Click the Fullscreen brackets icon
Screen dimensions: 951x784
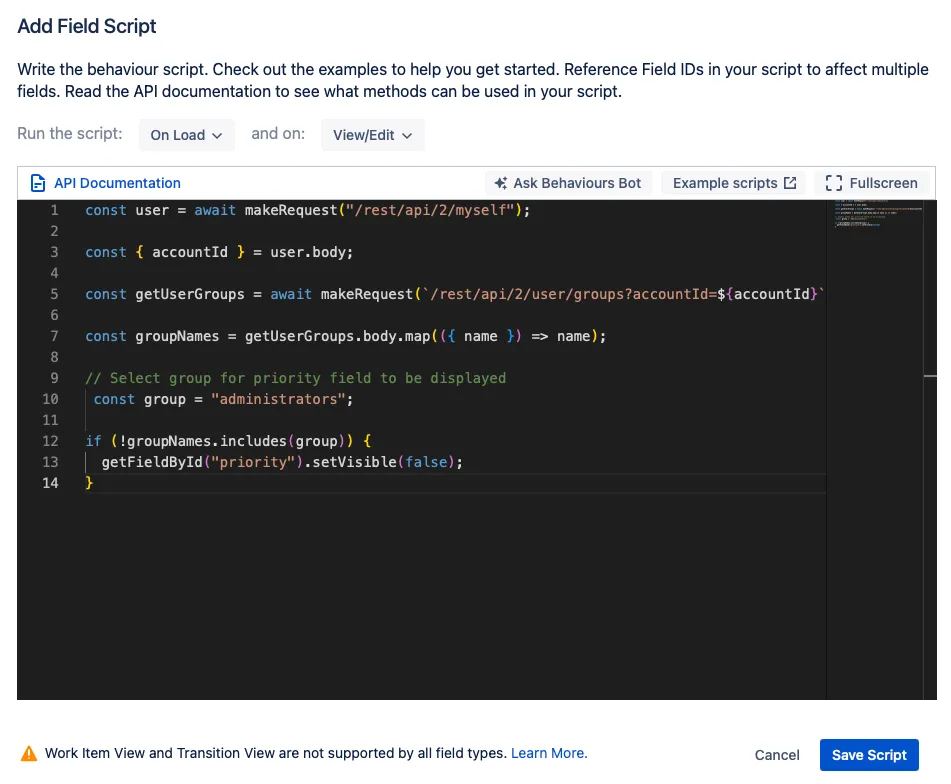pos(834,183)
